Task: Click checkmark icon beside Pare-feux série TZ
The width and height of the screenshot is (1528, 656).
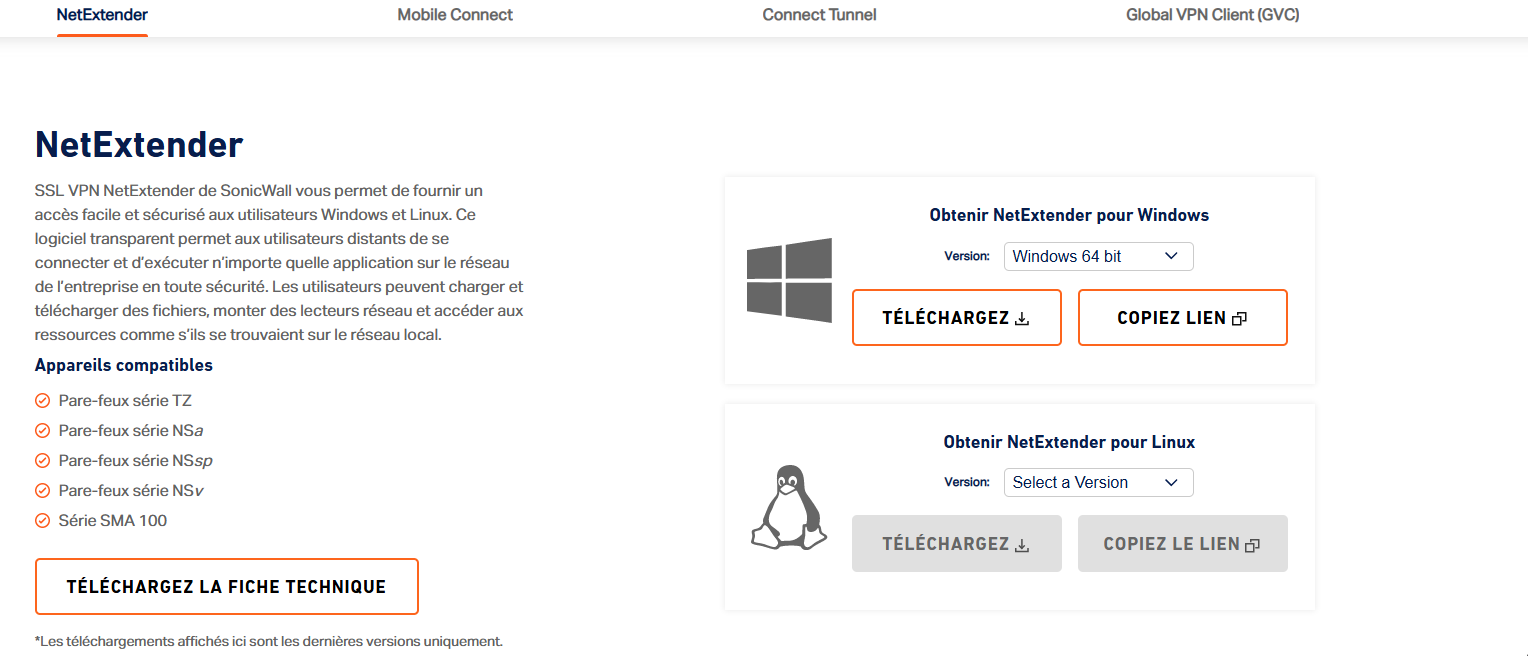Action: [43, 401]
